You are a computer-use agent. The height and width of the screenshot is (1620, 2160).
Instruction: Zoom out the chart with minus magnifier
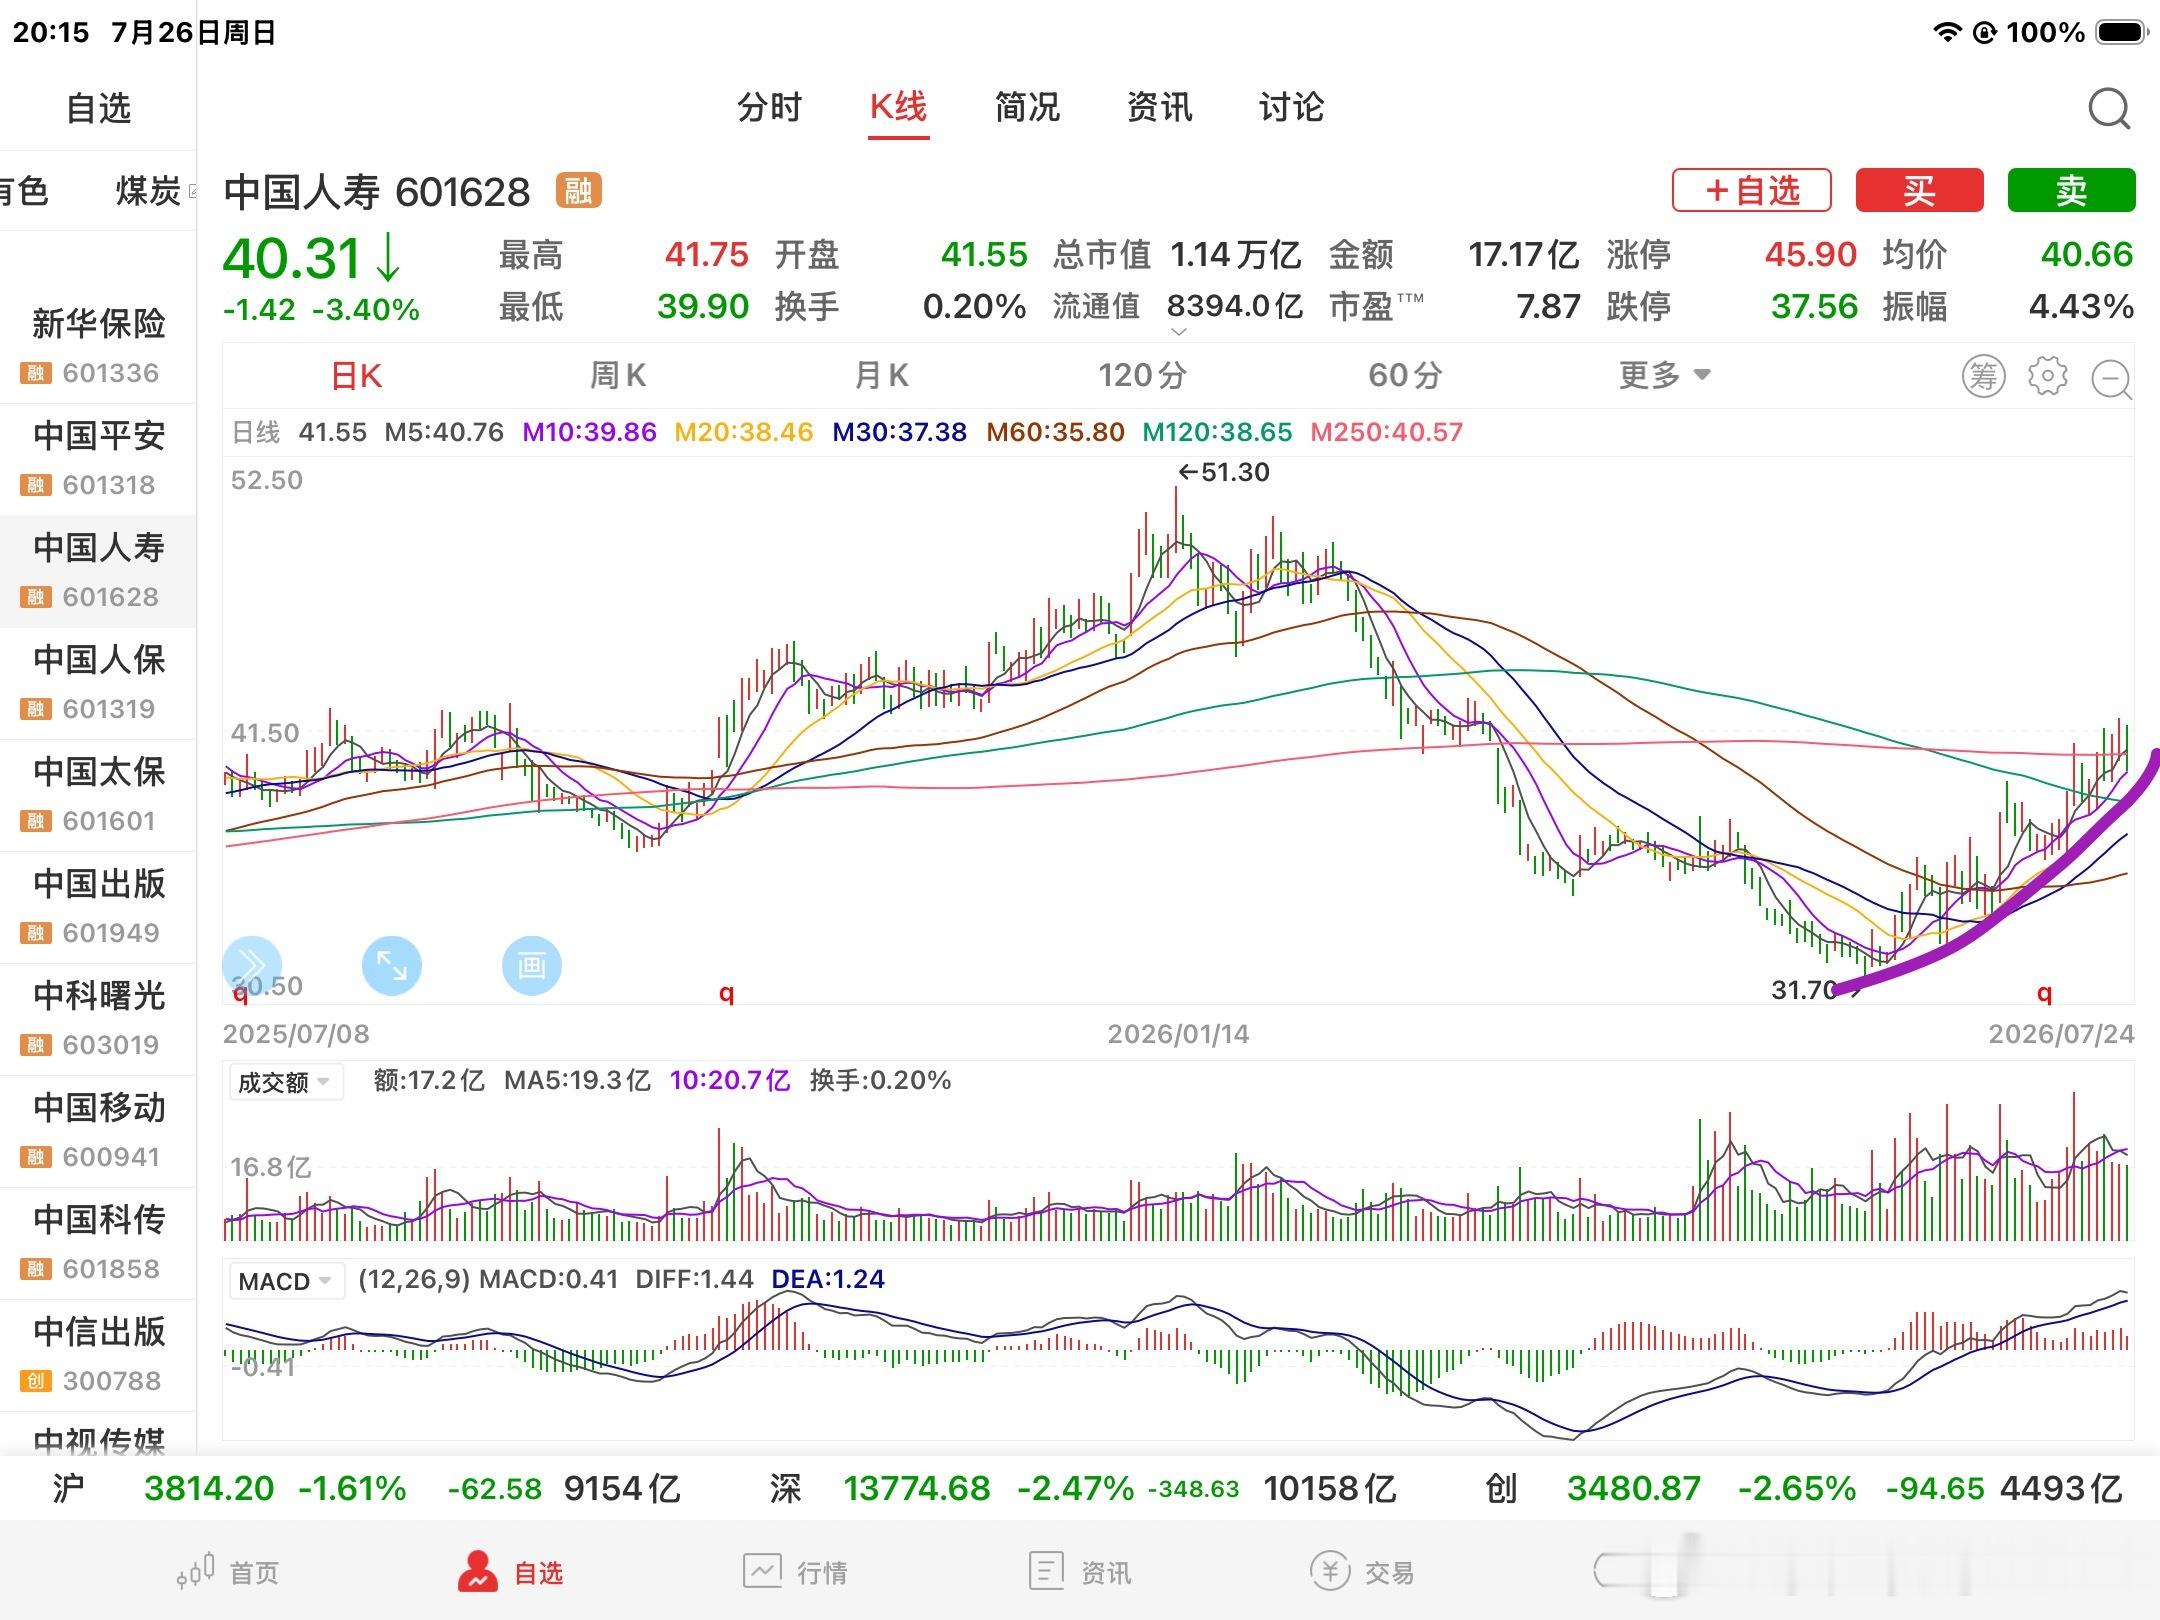2111,379
